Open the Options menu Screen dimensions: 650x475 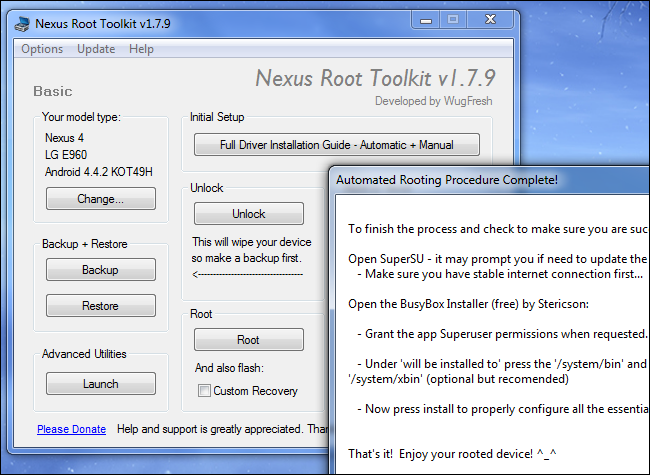[42, 49]
